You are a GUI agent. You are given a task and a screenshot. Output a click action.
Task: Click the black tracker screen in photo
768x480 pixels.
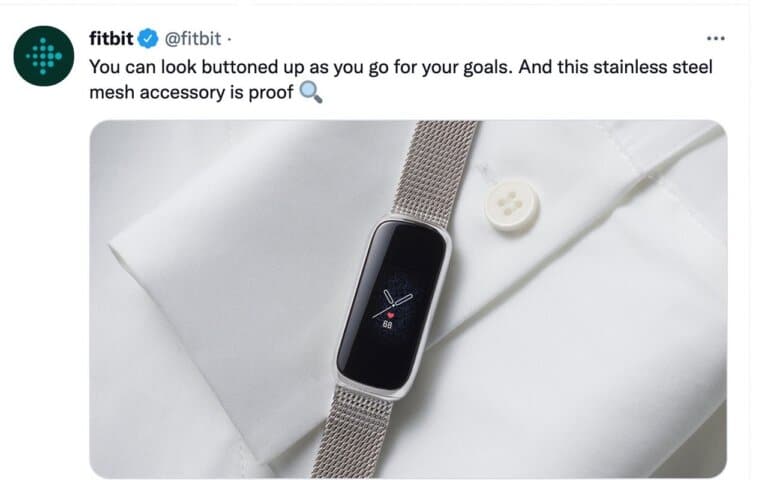point(393,305)
